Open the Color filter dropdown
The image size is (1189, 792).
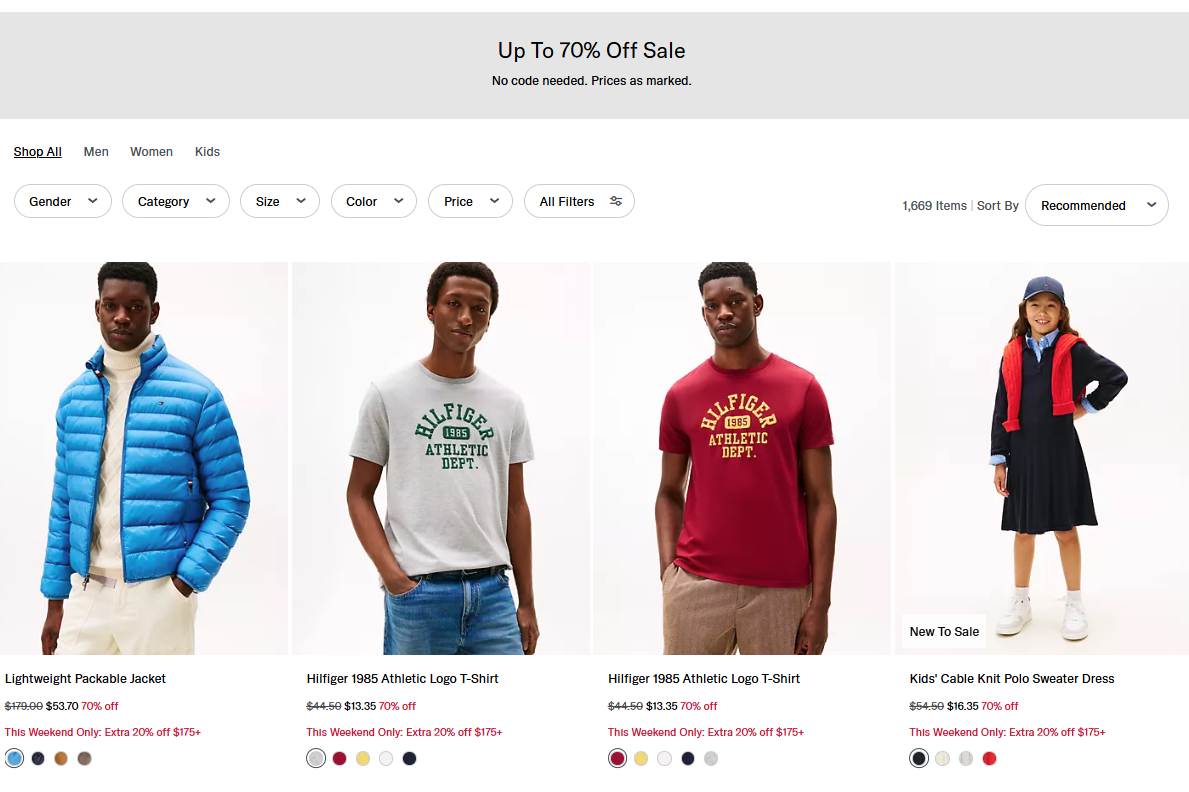[x=373, y=201]
